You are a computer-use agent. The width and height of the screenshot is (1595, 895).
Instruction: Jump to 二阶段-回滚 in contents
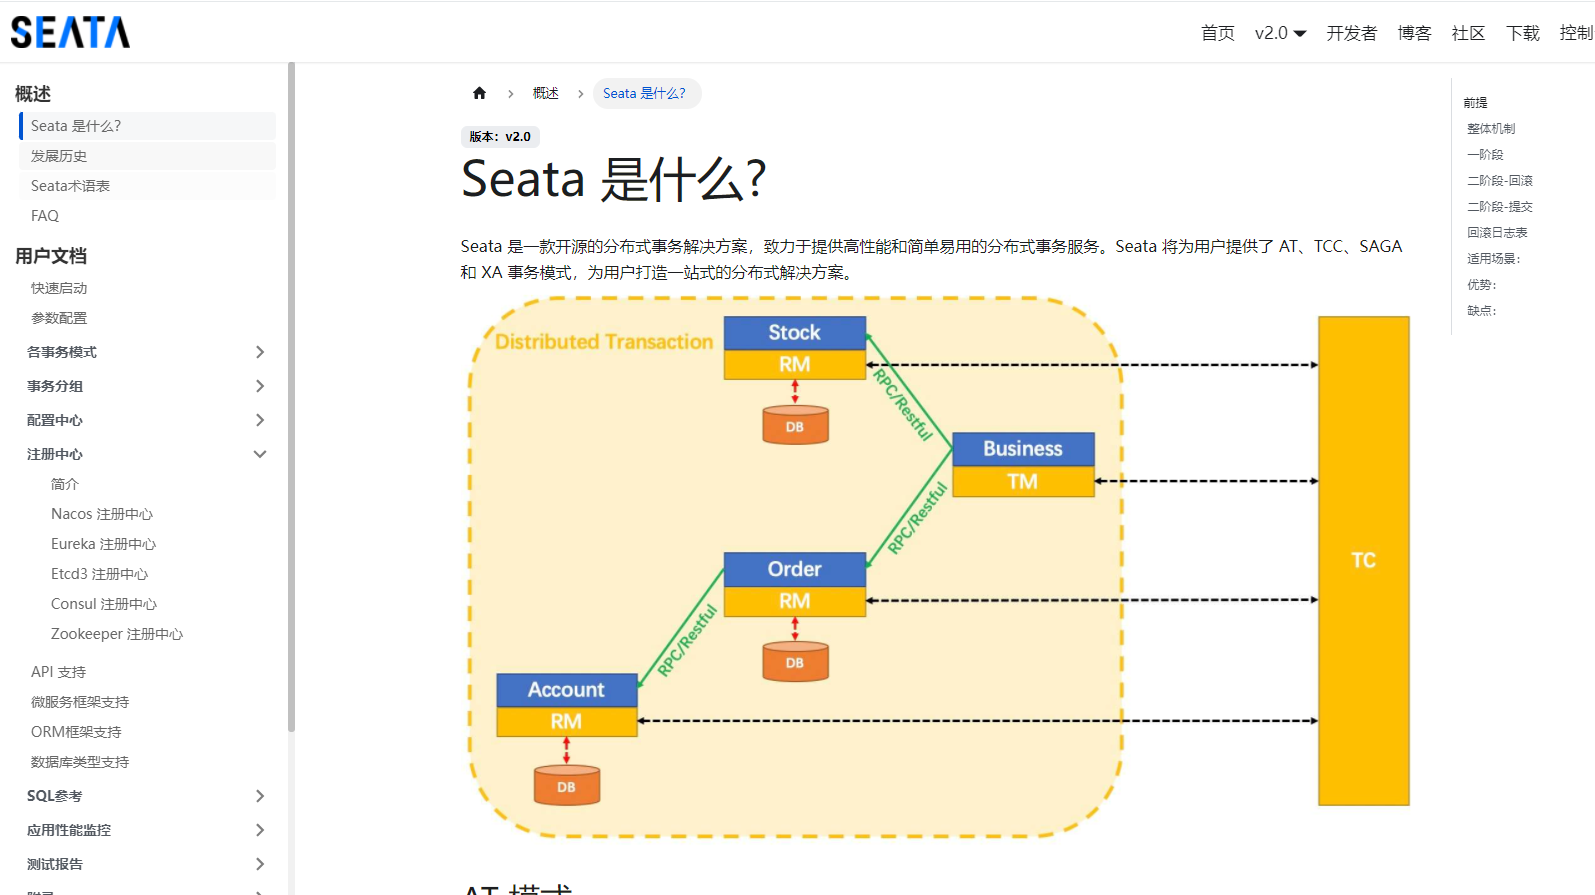click(x=1500, y=181)
